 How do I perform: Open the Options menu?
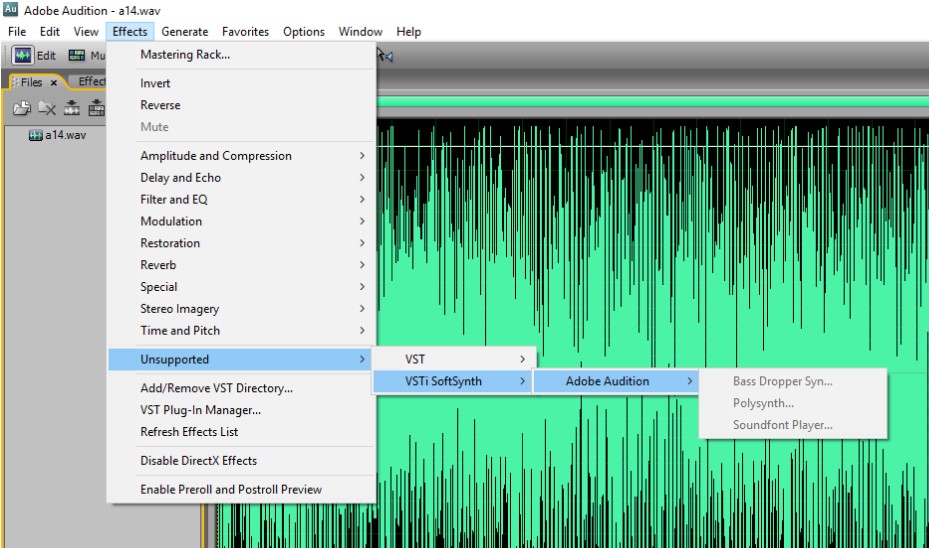pos(304,31)
